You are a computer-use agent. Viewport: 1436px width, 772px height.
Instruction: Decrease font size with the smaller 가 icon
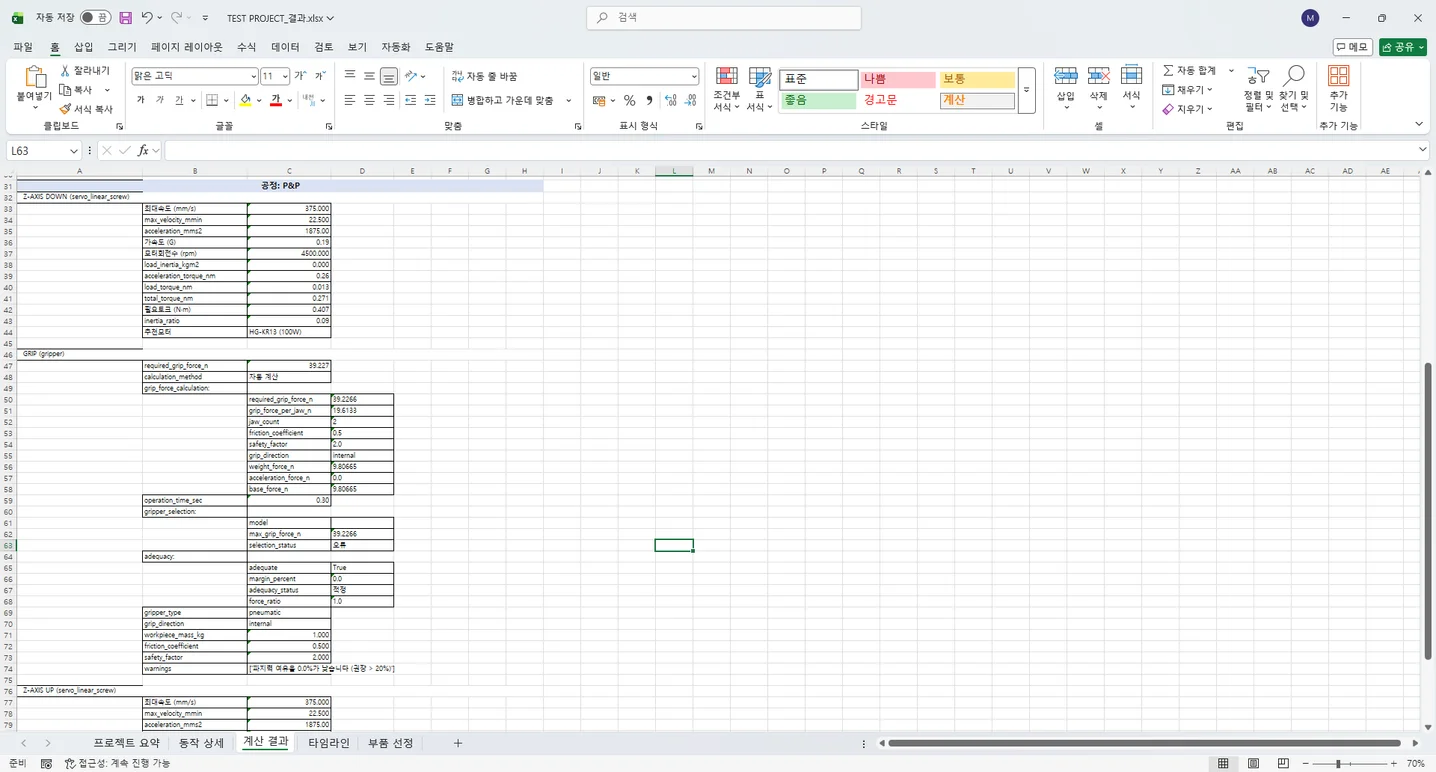point(320,76)
